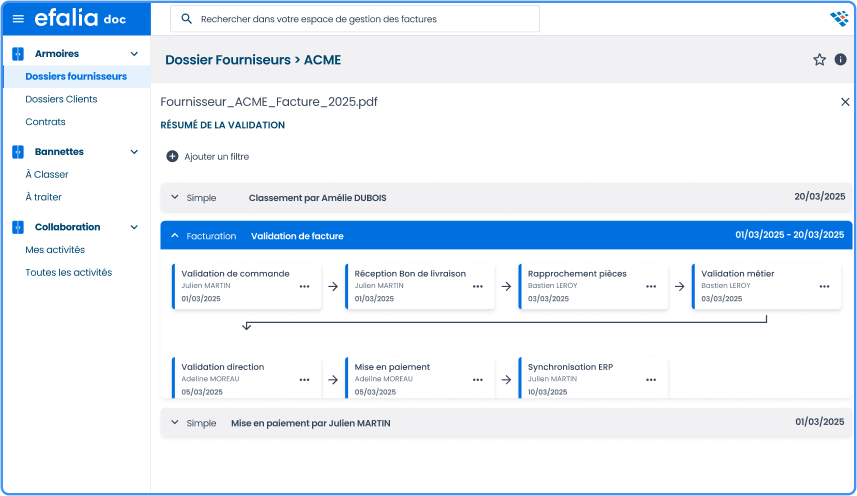Image resolution: width=857 pixels, height=496 pixels.
Task: Collapse the Collaboration section chevron
Action: coord(134,227)
